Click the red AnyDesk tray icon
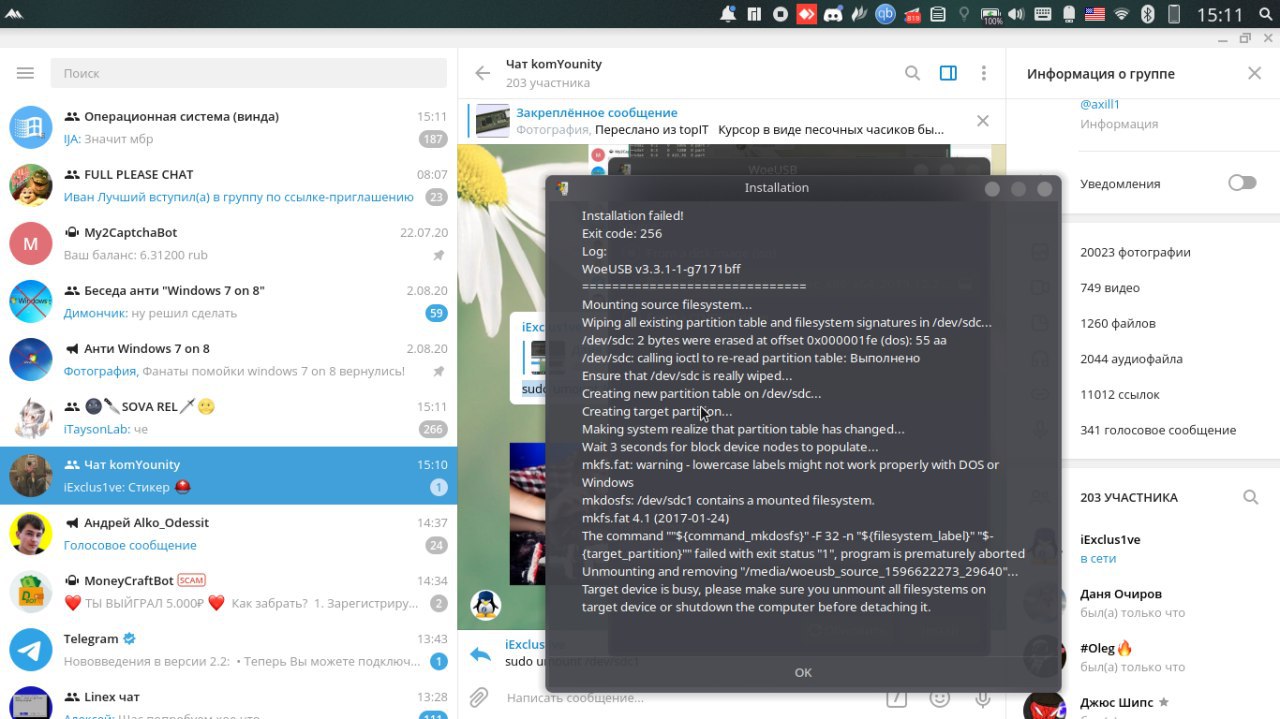The height and width of the screenshot is (719, 1280). pyautogui.click(x=807, y=14)
